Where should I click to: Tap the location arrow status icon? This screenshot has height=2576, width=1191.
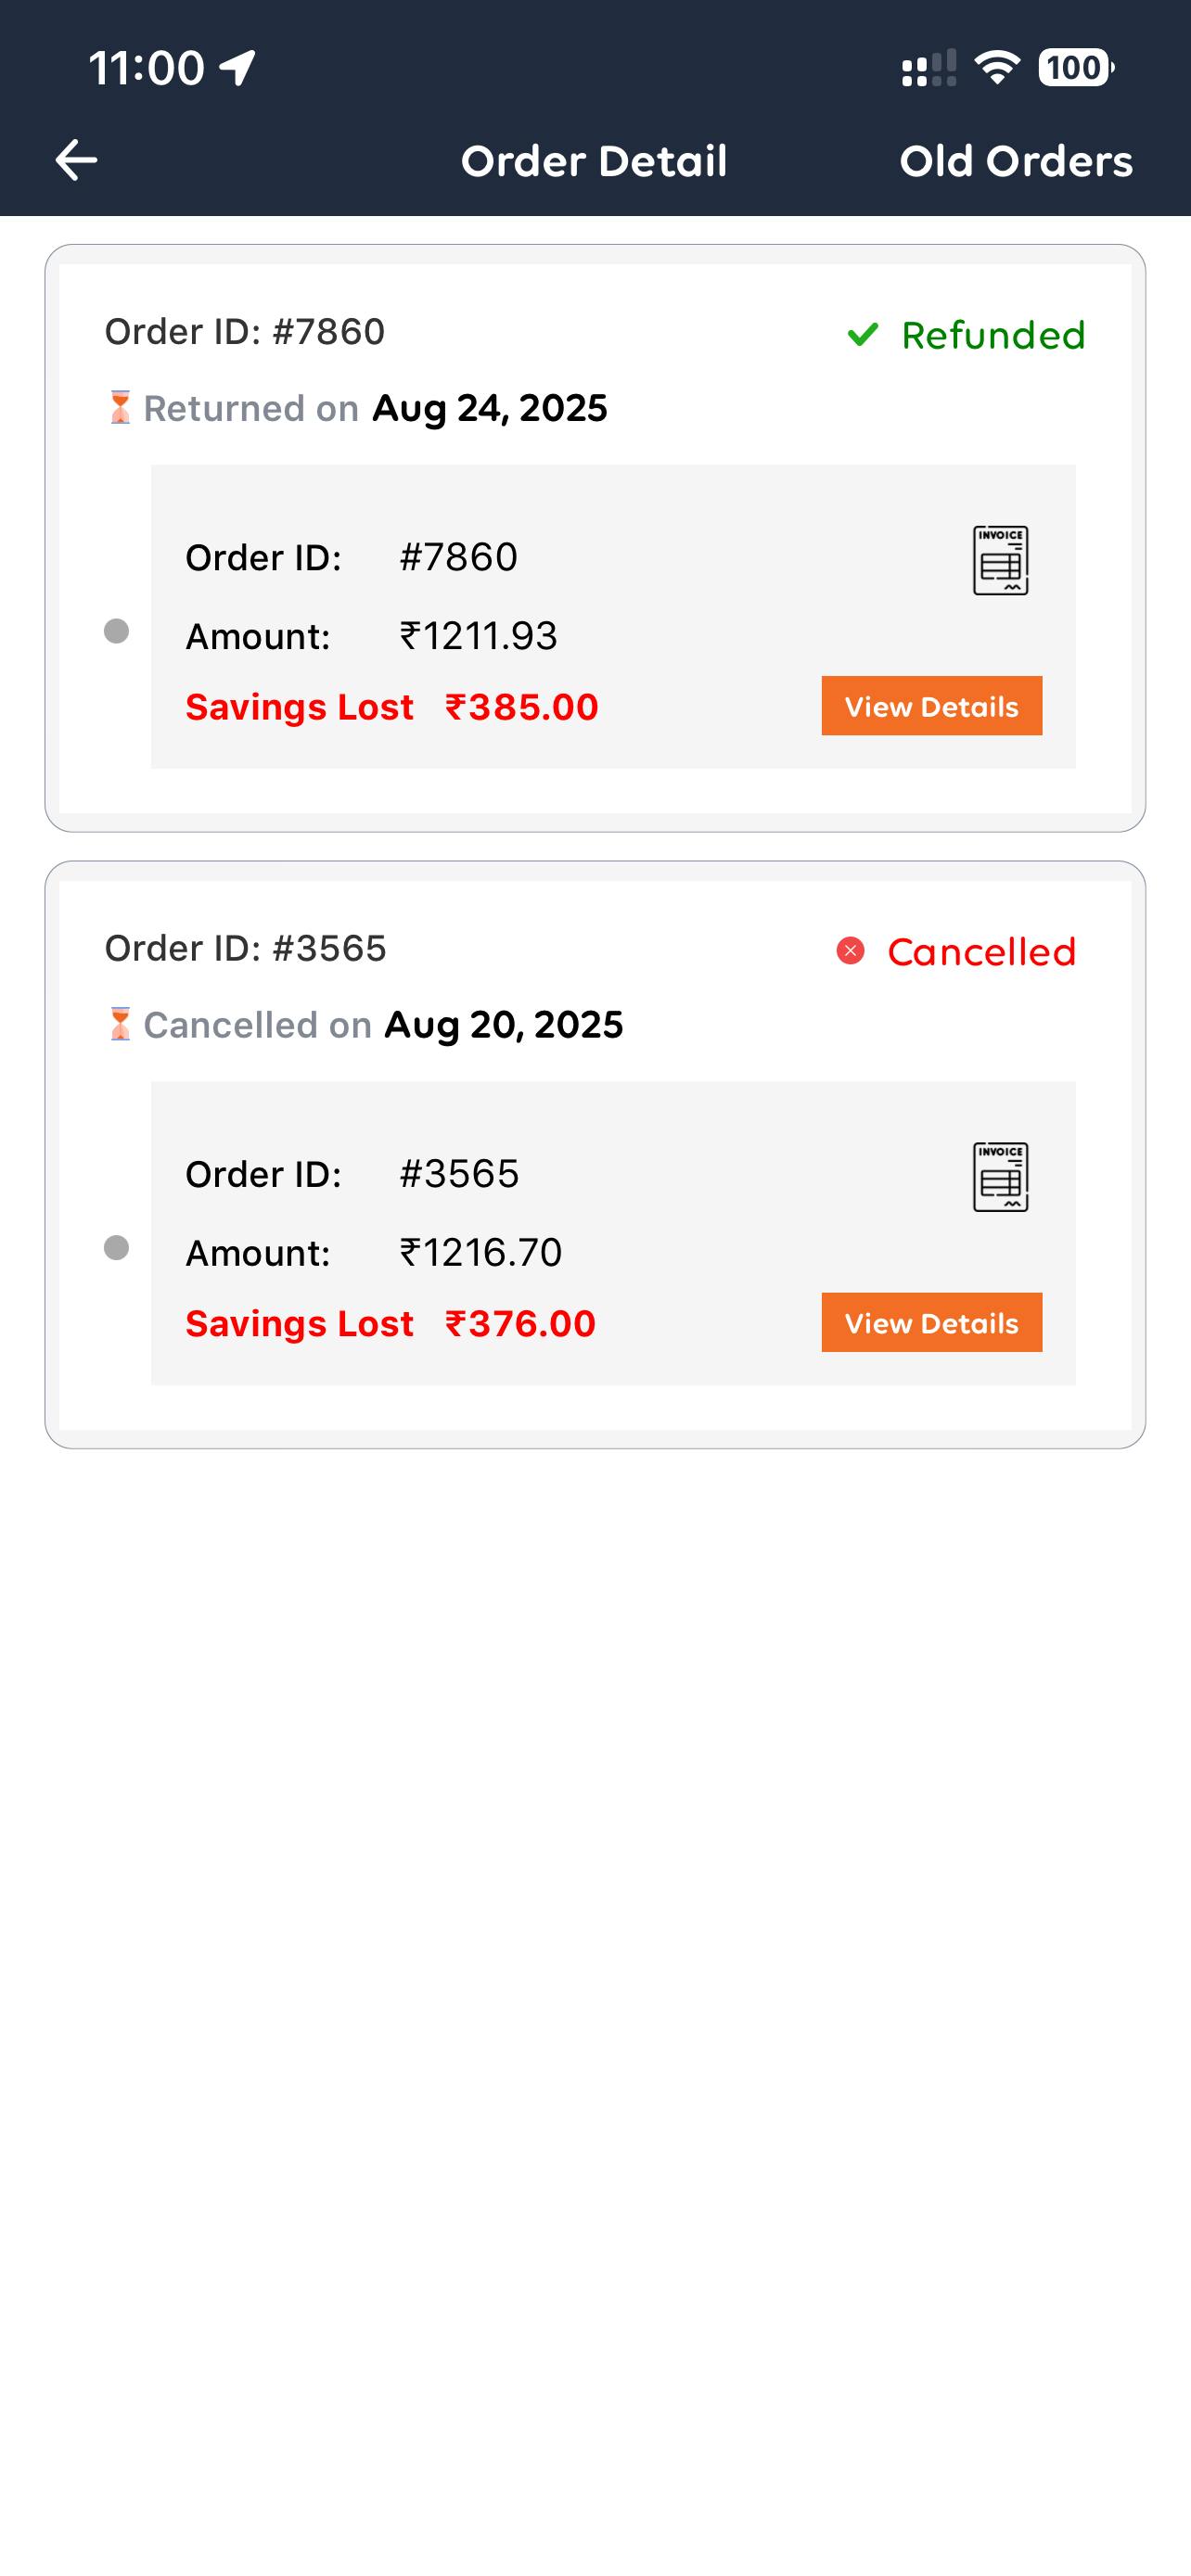[x=238, y=68]
